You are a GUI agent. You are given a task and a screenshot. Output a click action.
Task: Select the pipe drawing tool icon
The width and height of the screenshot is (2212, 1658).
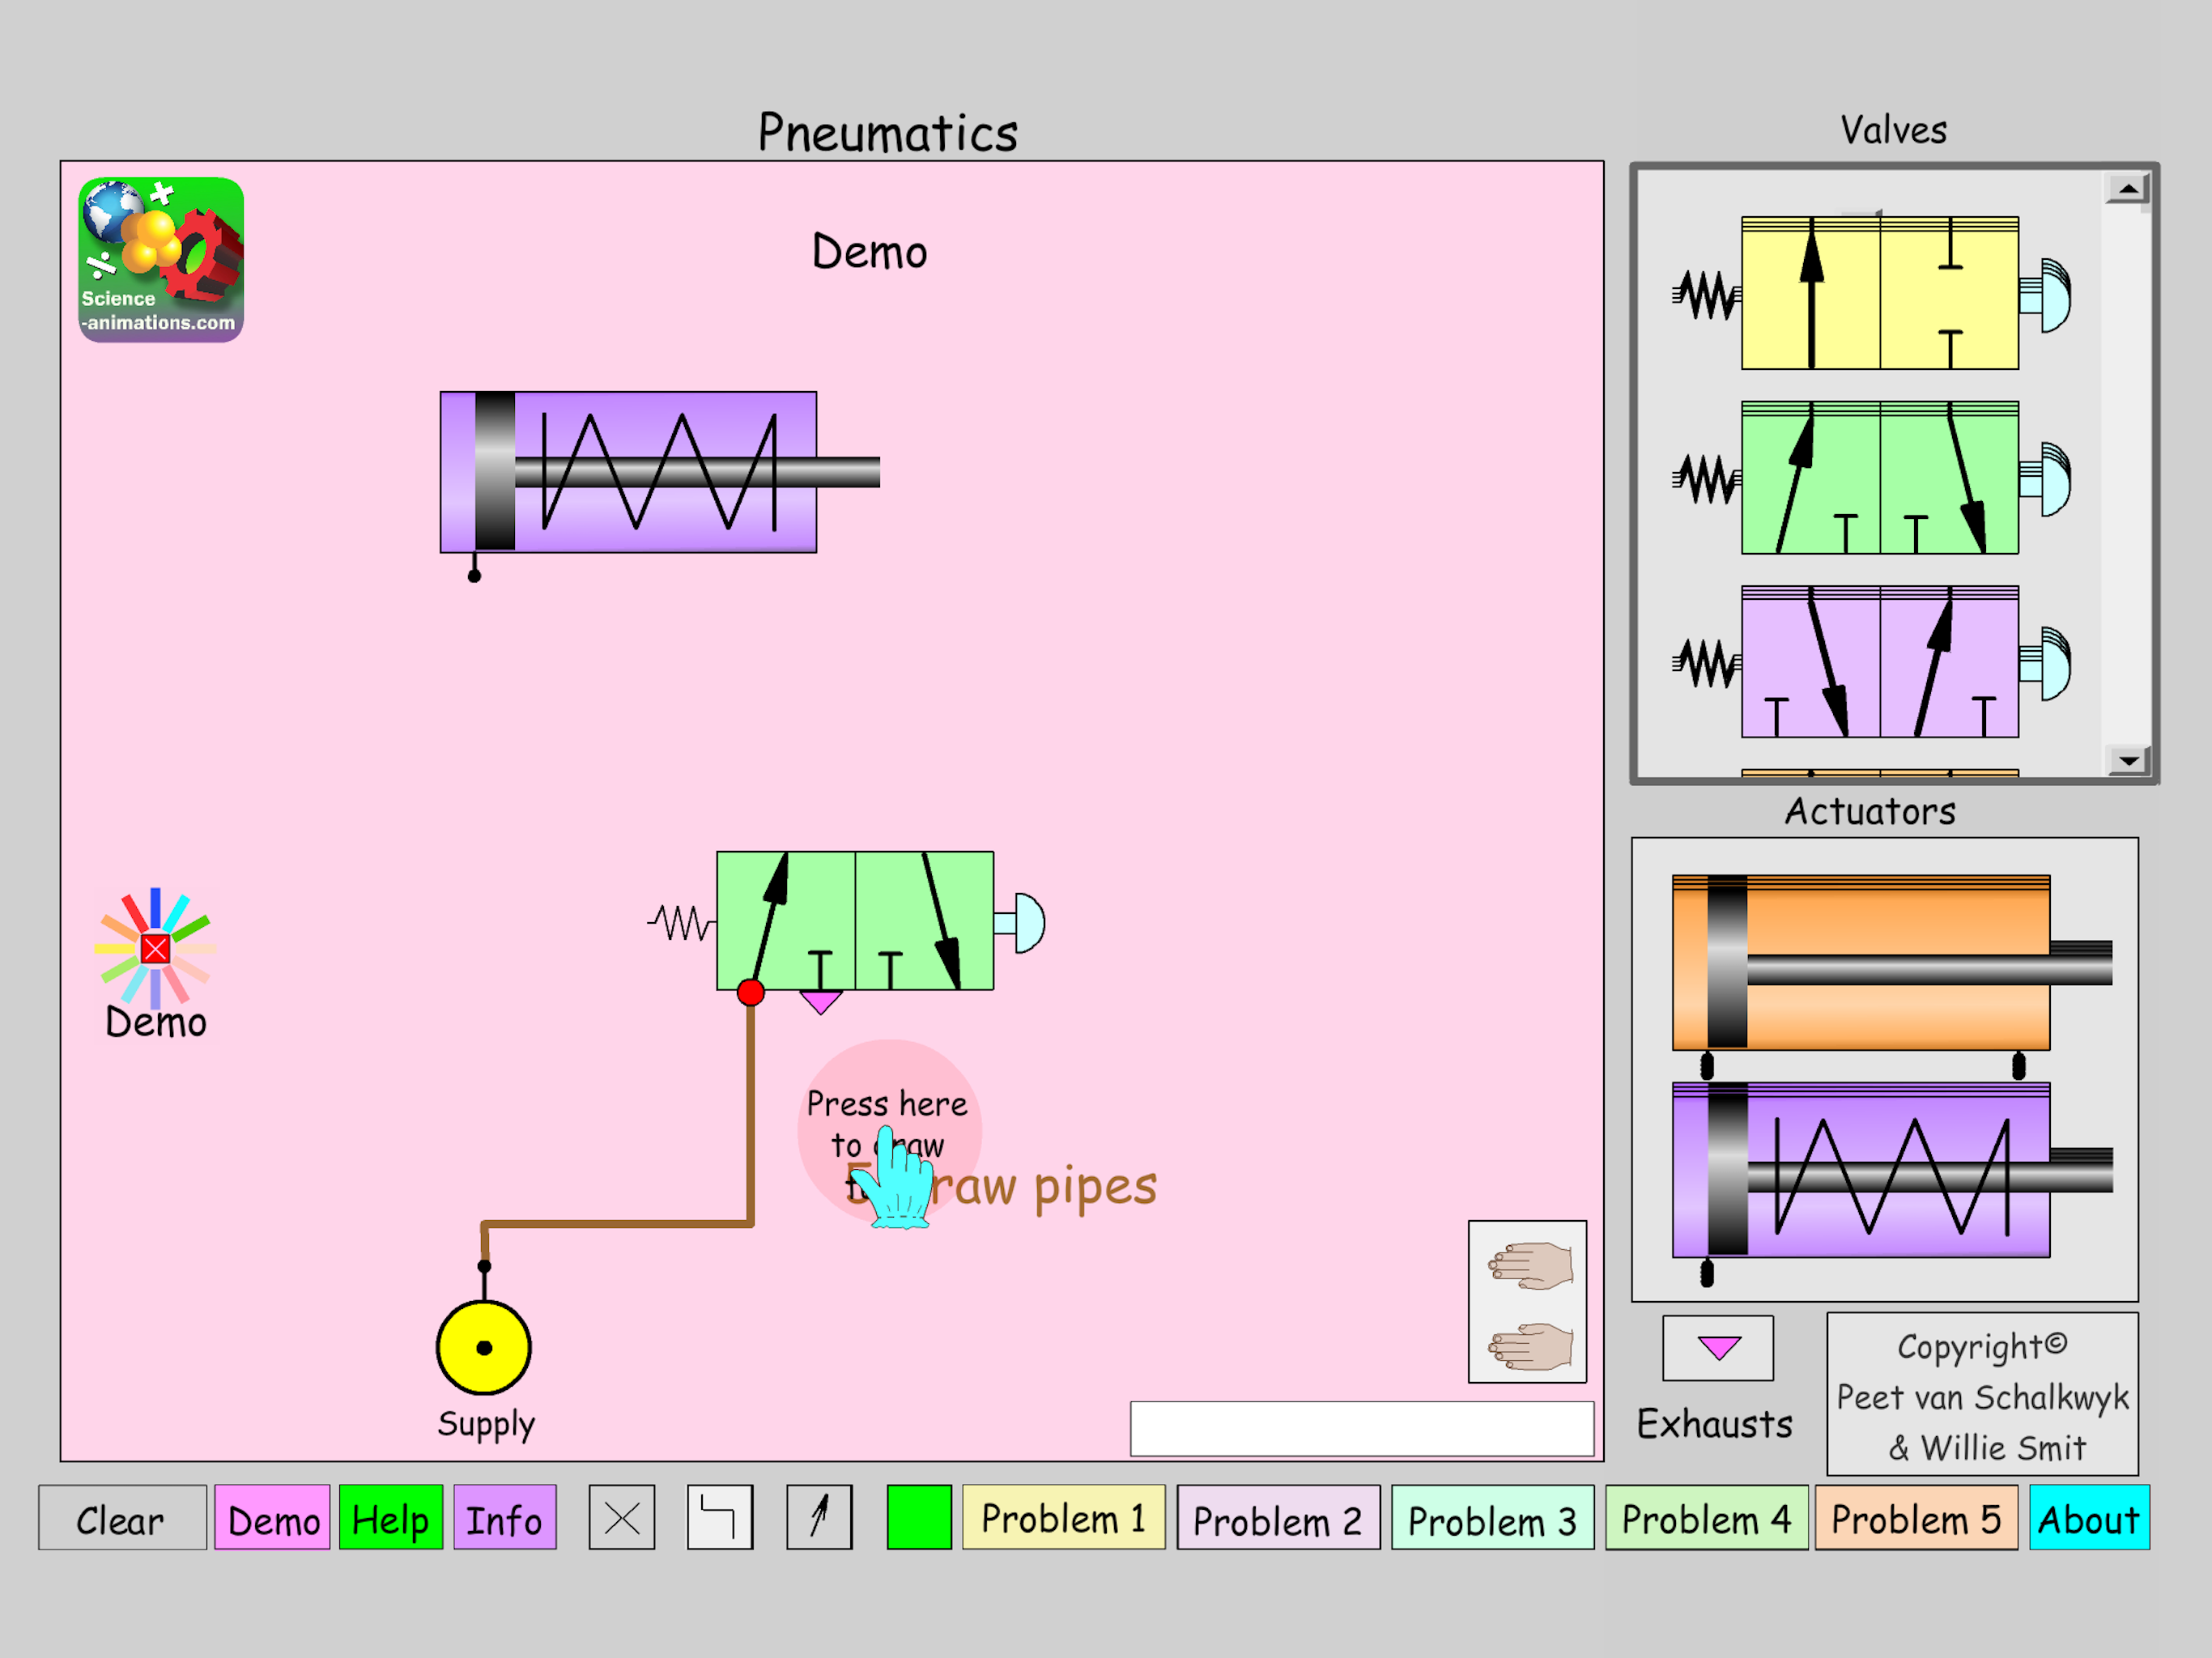(x=719, y=1518)
